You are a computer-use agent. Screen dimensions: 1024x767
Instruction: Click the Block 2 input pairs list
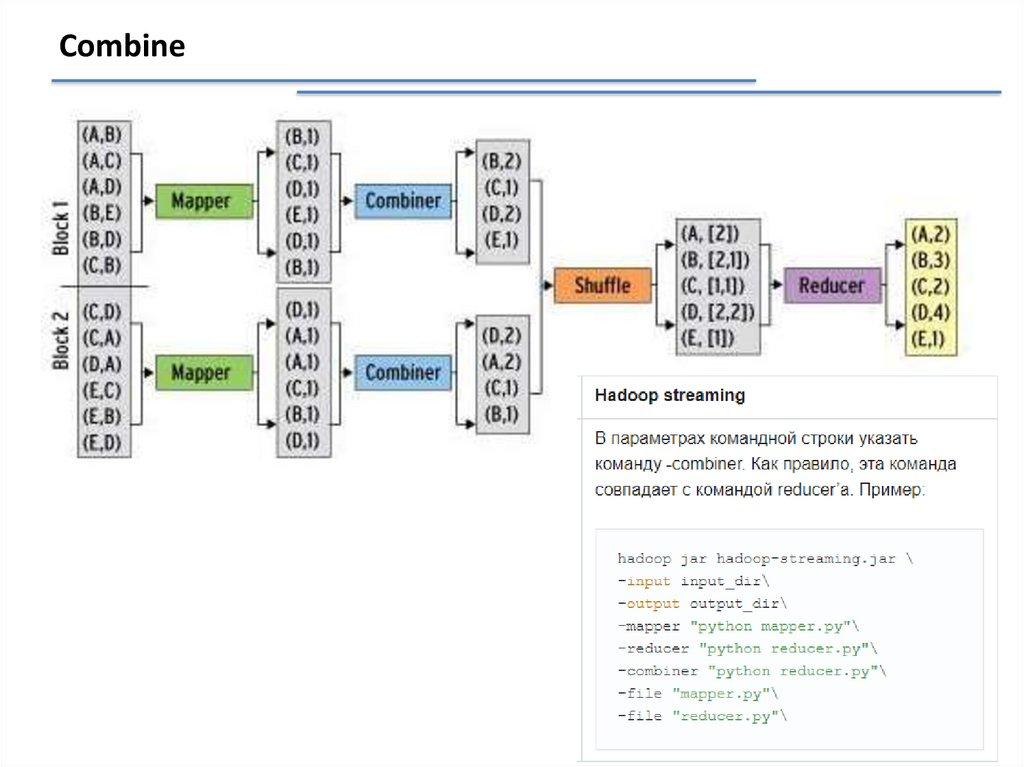click(103, 373)
